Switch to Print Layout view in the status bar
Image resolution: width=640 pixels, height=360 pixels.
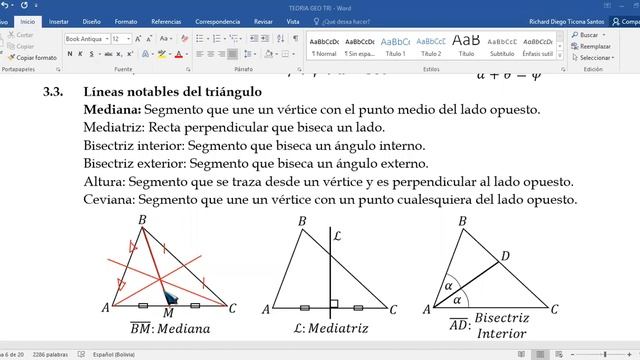coord(540,354)
